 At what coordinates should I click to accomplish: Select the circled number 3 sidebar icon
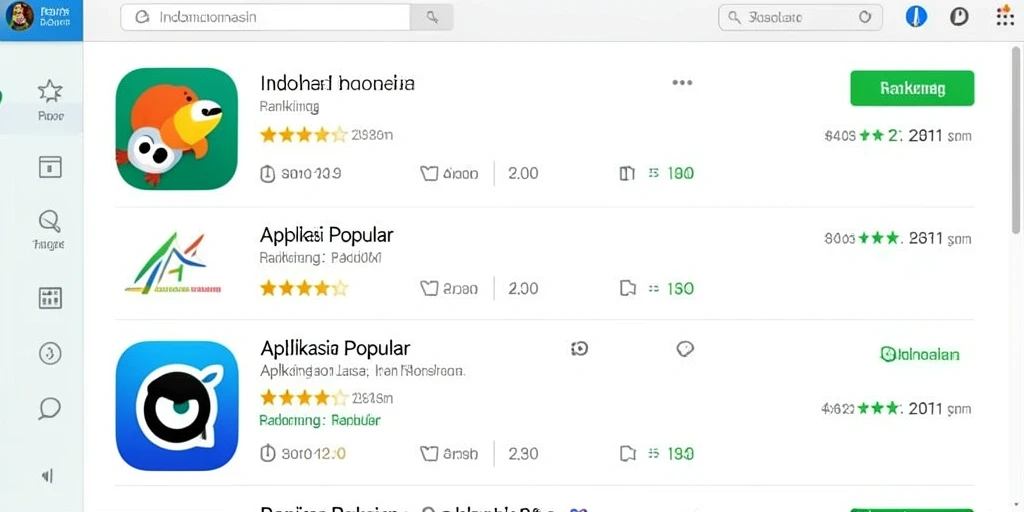[x=50, y=353]
